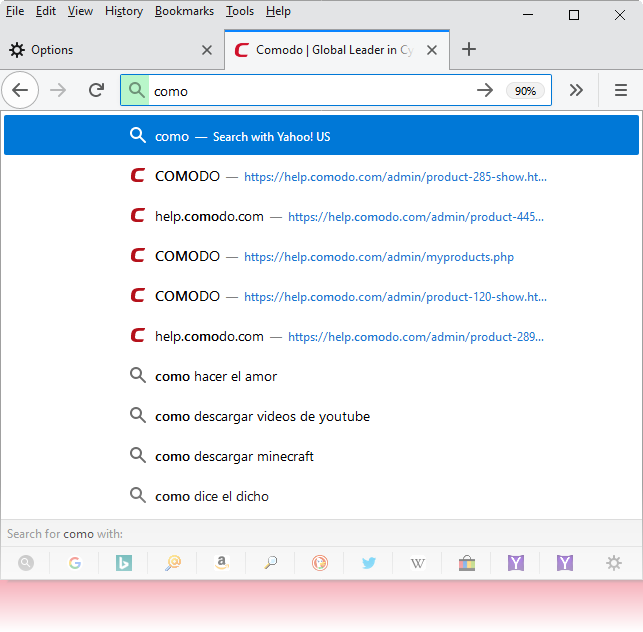
Task: Search with the gray magnifier one-off engine
Action: (26, 563)
